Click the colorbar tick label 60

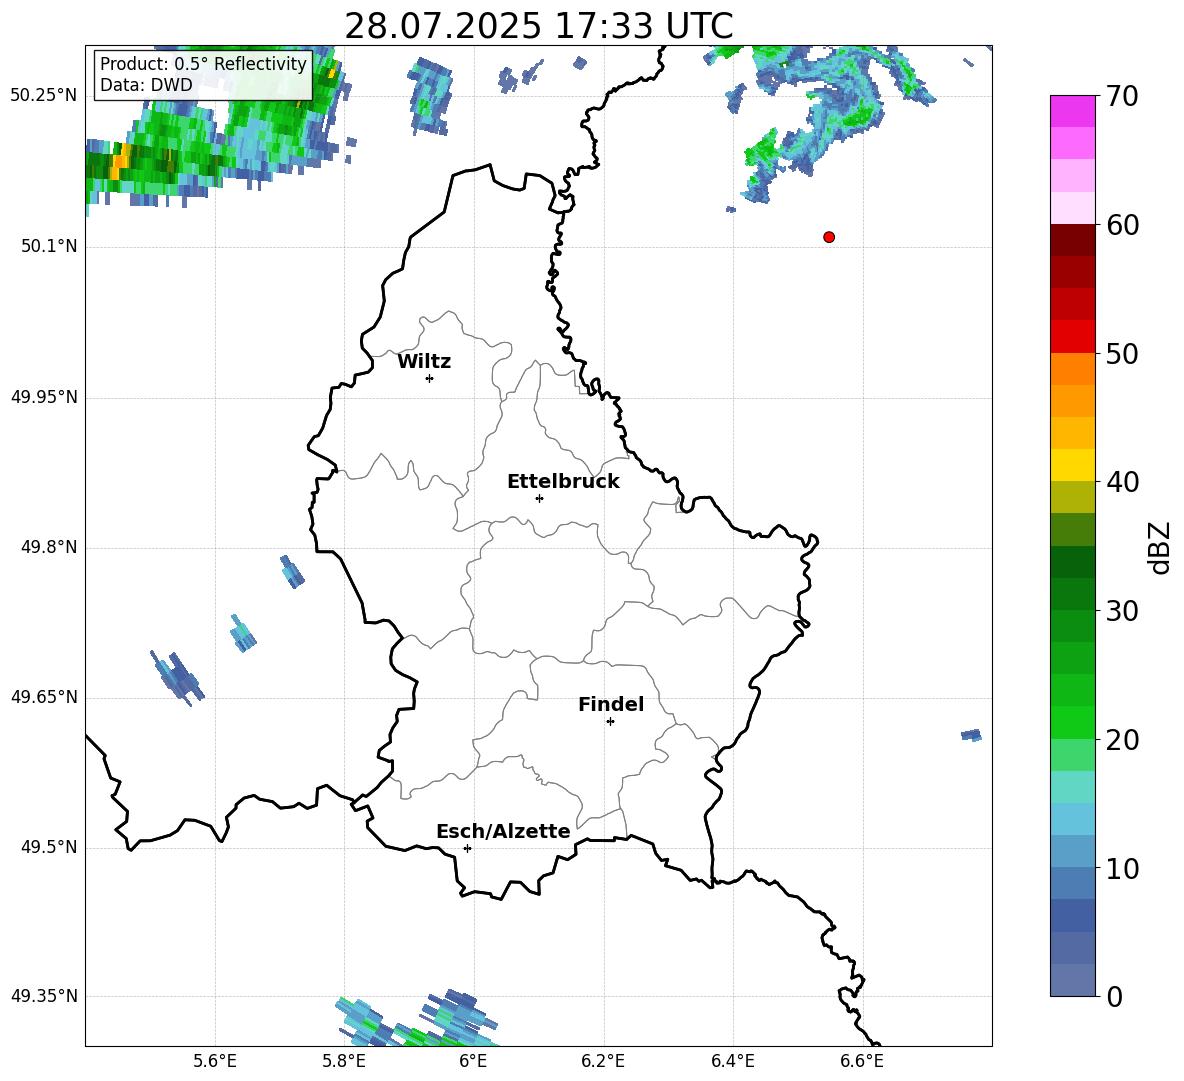[1122, 225]
